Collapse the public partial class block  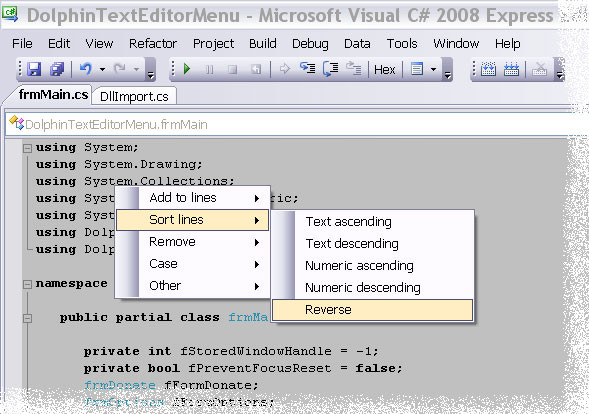[x=27, y=318]
